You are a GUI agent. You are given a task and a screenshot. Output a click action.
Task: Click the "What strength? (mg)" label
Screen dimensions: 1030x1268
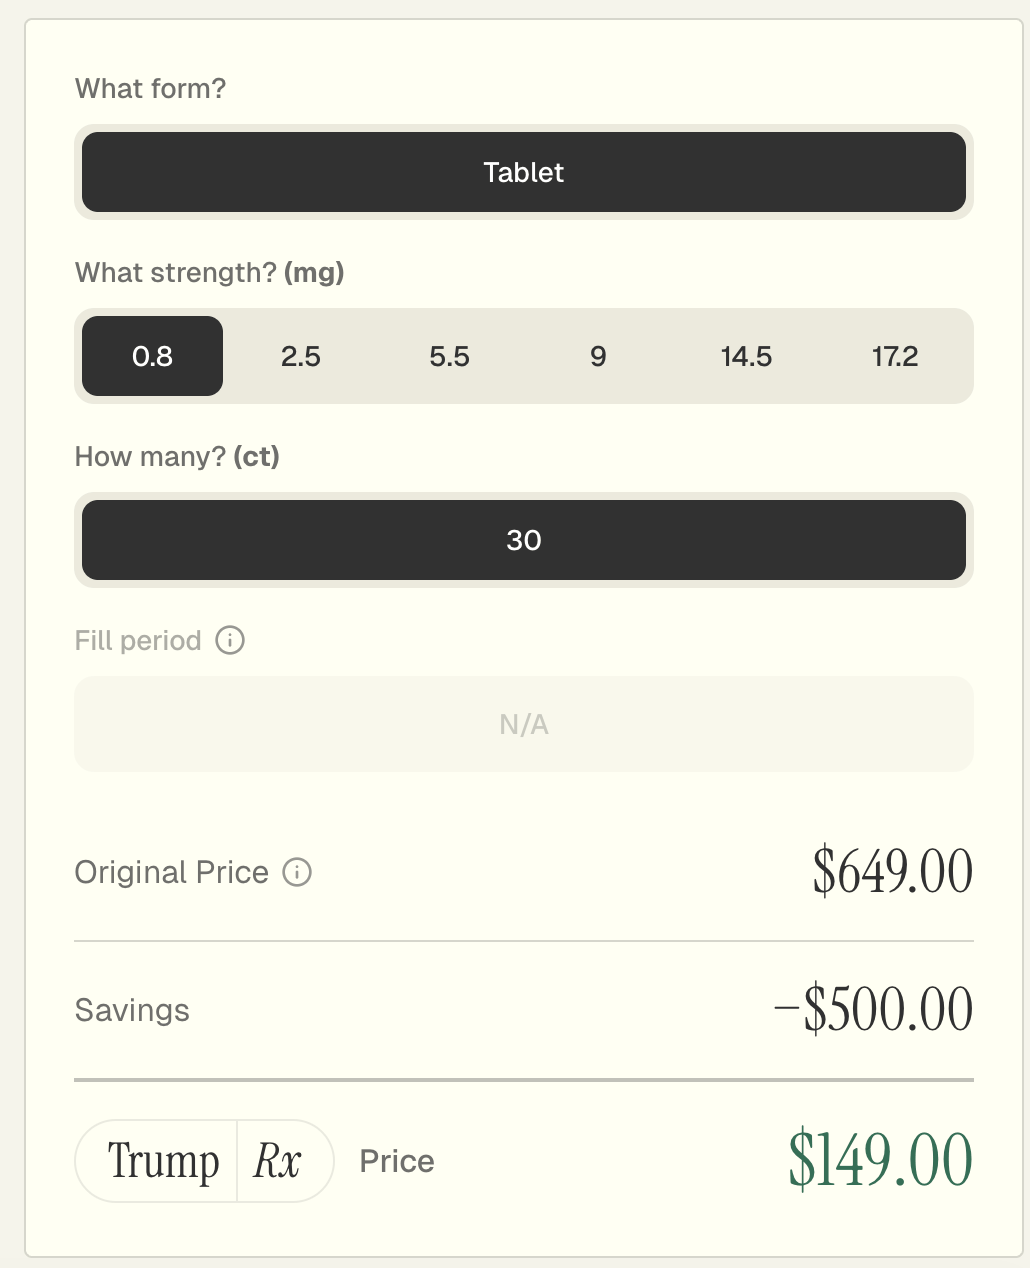tap(209, 273)
